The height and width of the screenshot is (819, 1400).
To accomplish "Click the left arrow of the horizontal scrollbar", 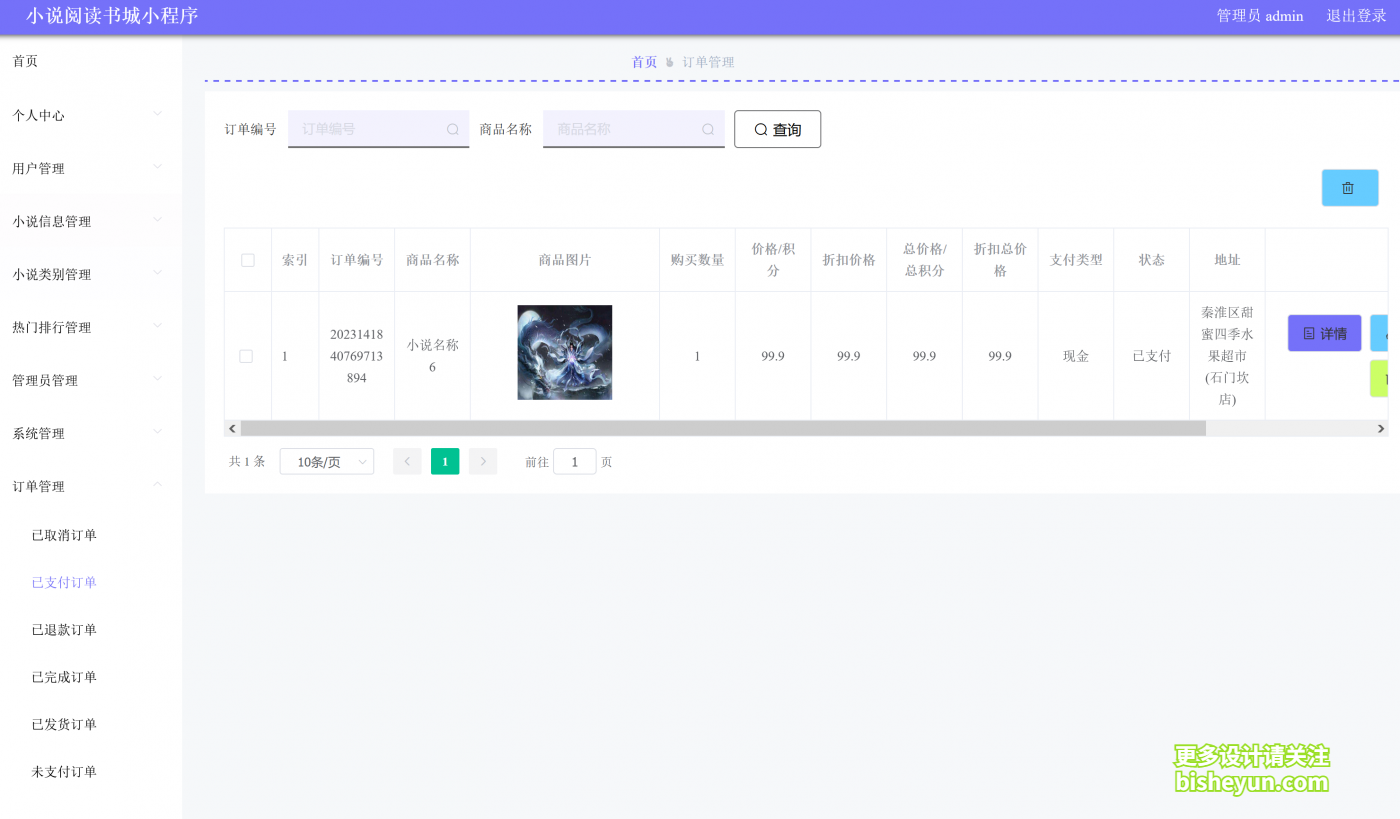I will 232,428.
